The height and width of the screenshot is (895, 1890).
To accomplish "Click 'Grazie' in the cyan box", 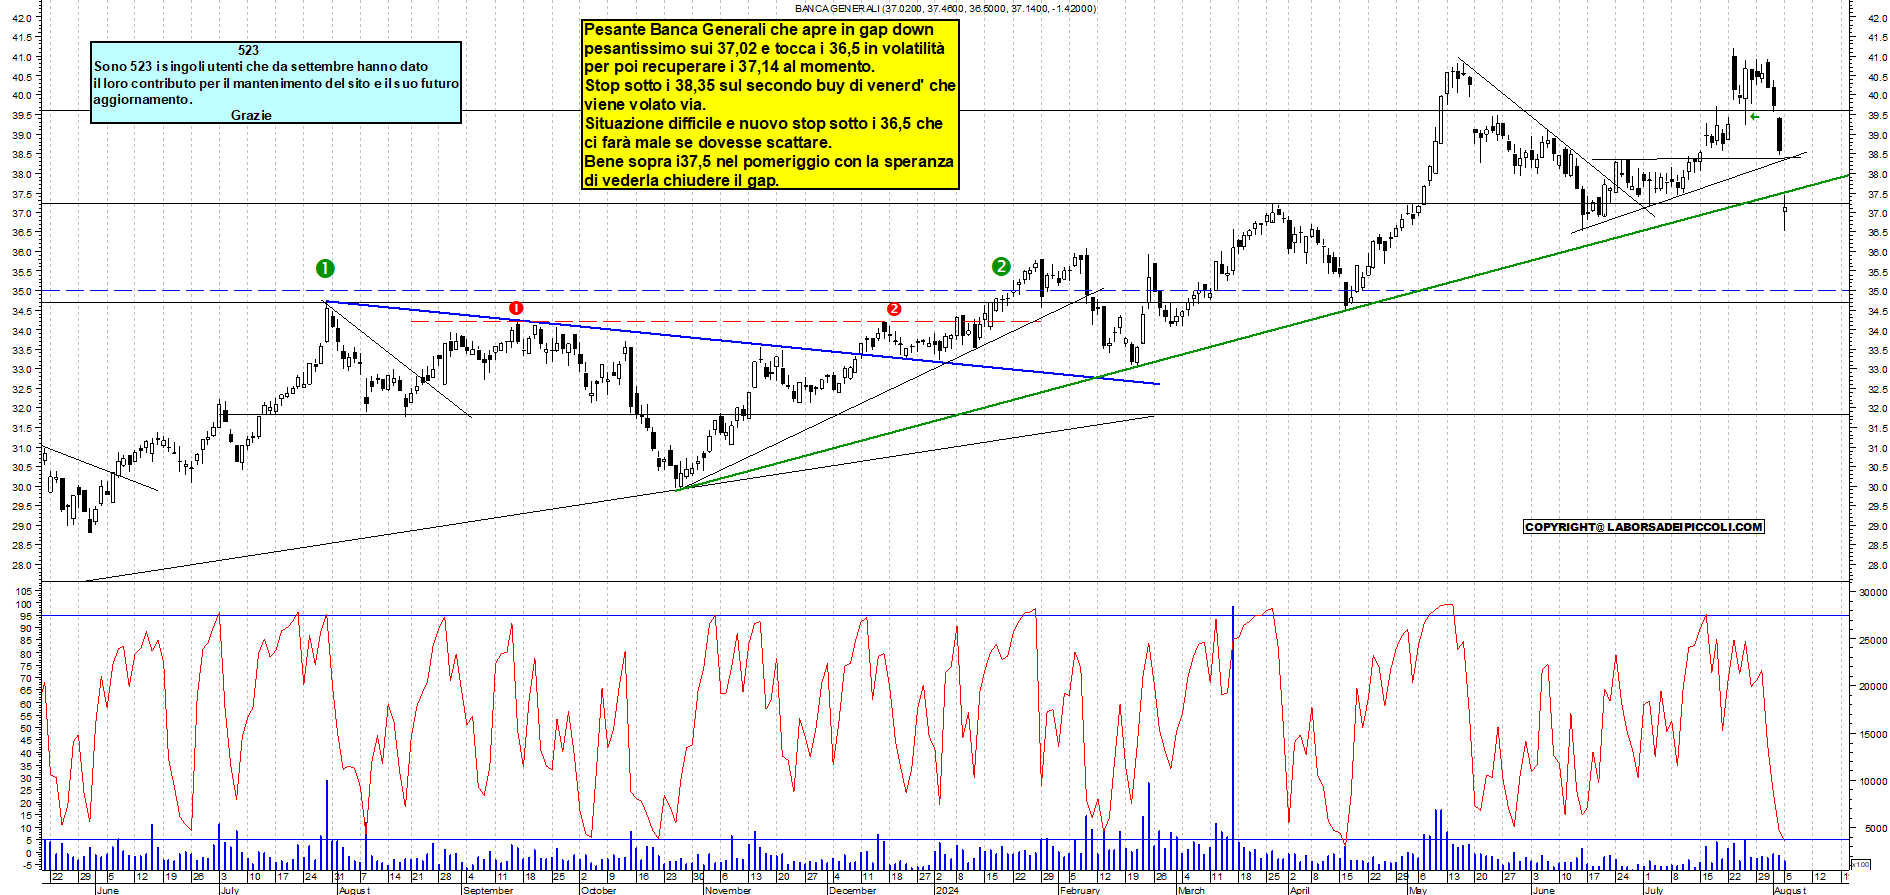I will point(251,115).
